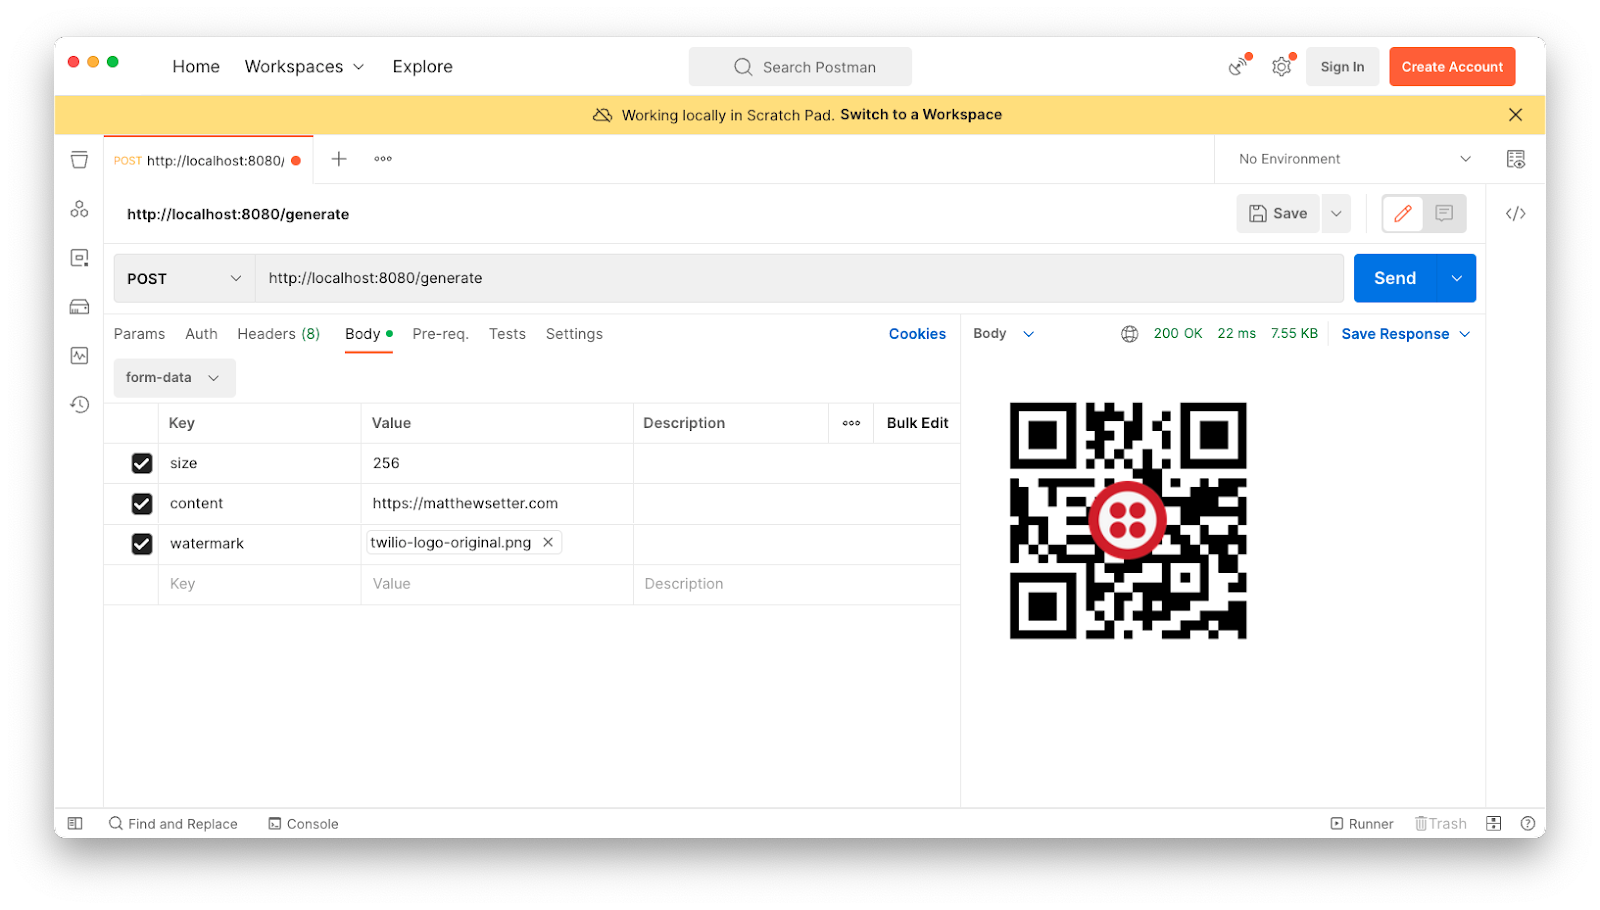Image resolution: width=1600 pixels, height=910 pixels.
Task: Open the APIs sidebar icon
Action: click(79, 209)
